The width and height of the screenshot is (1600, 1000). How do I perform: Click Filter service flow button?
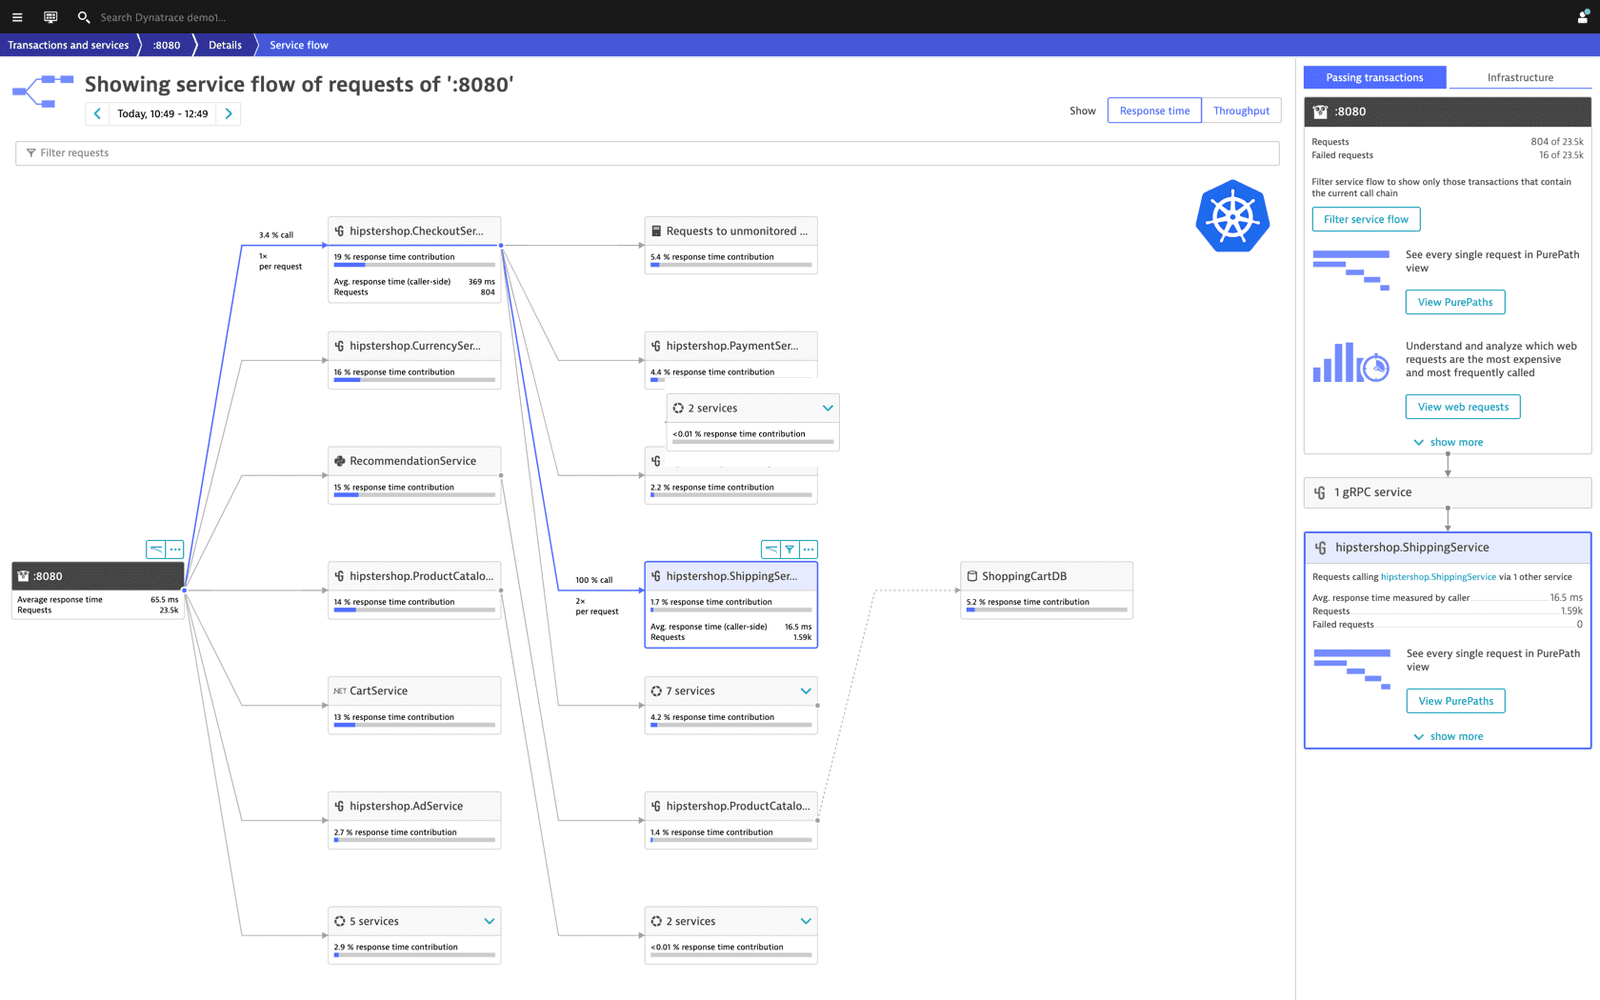1366,219
